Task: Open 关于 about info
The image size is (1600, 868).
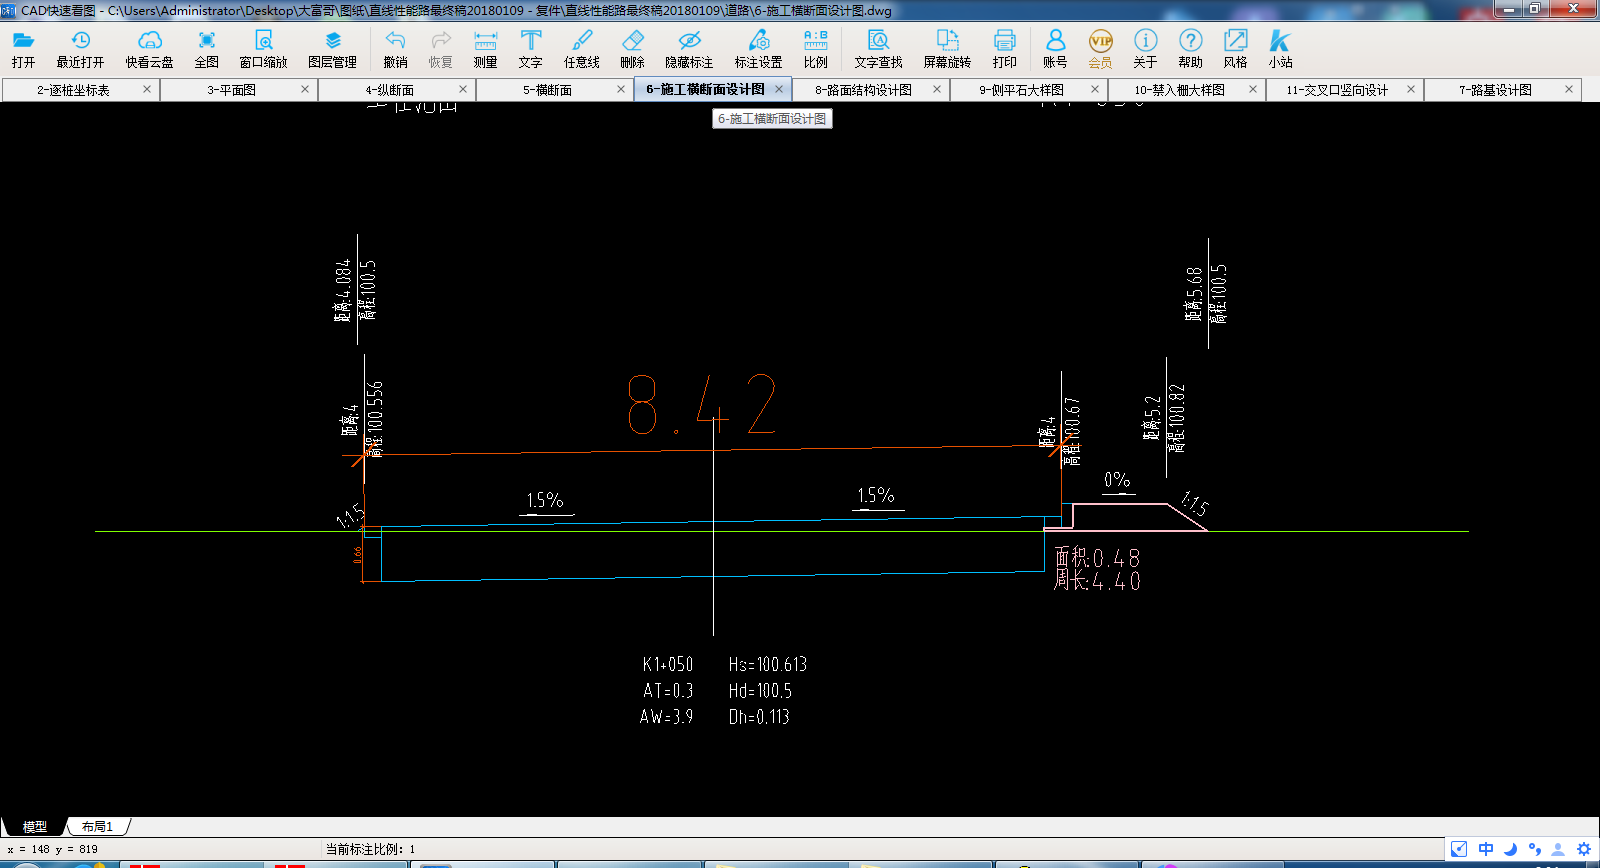Action: [1145, 49]
